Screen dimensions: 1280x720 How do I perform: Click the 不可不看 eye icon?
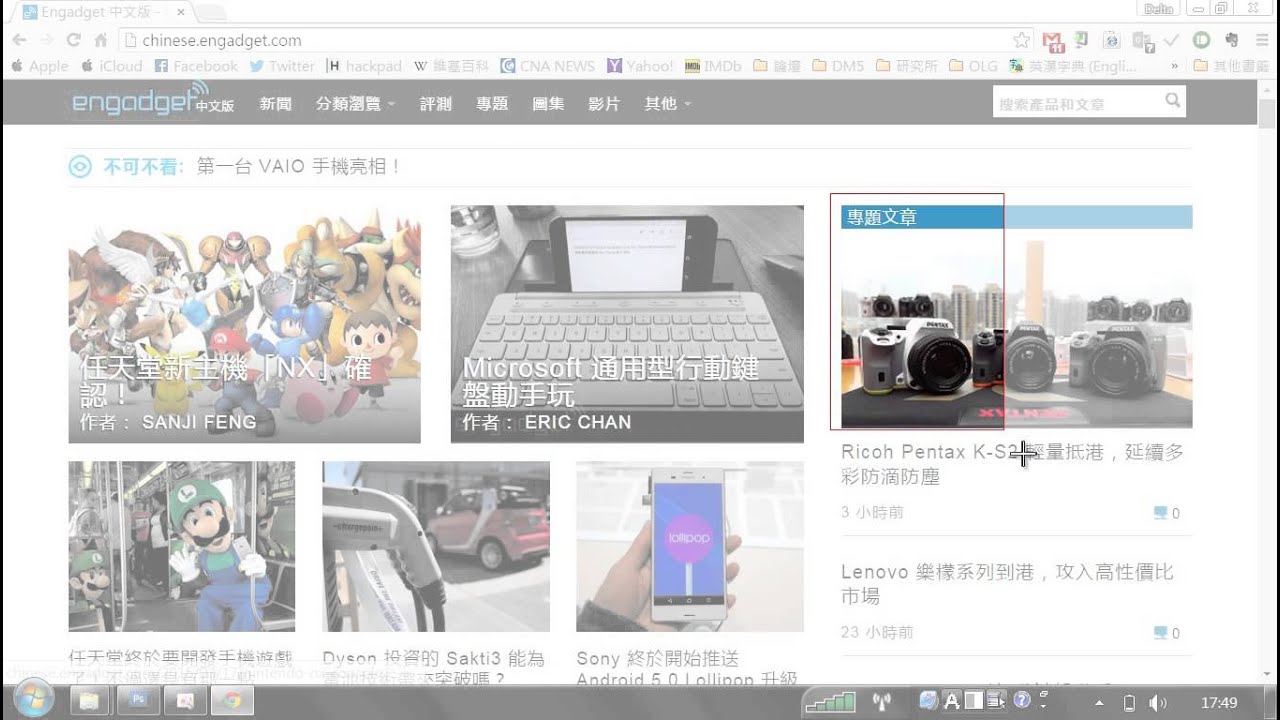(80, 167)
